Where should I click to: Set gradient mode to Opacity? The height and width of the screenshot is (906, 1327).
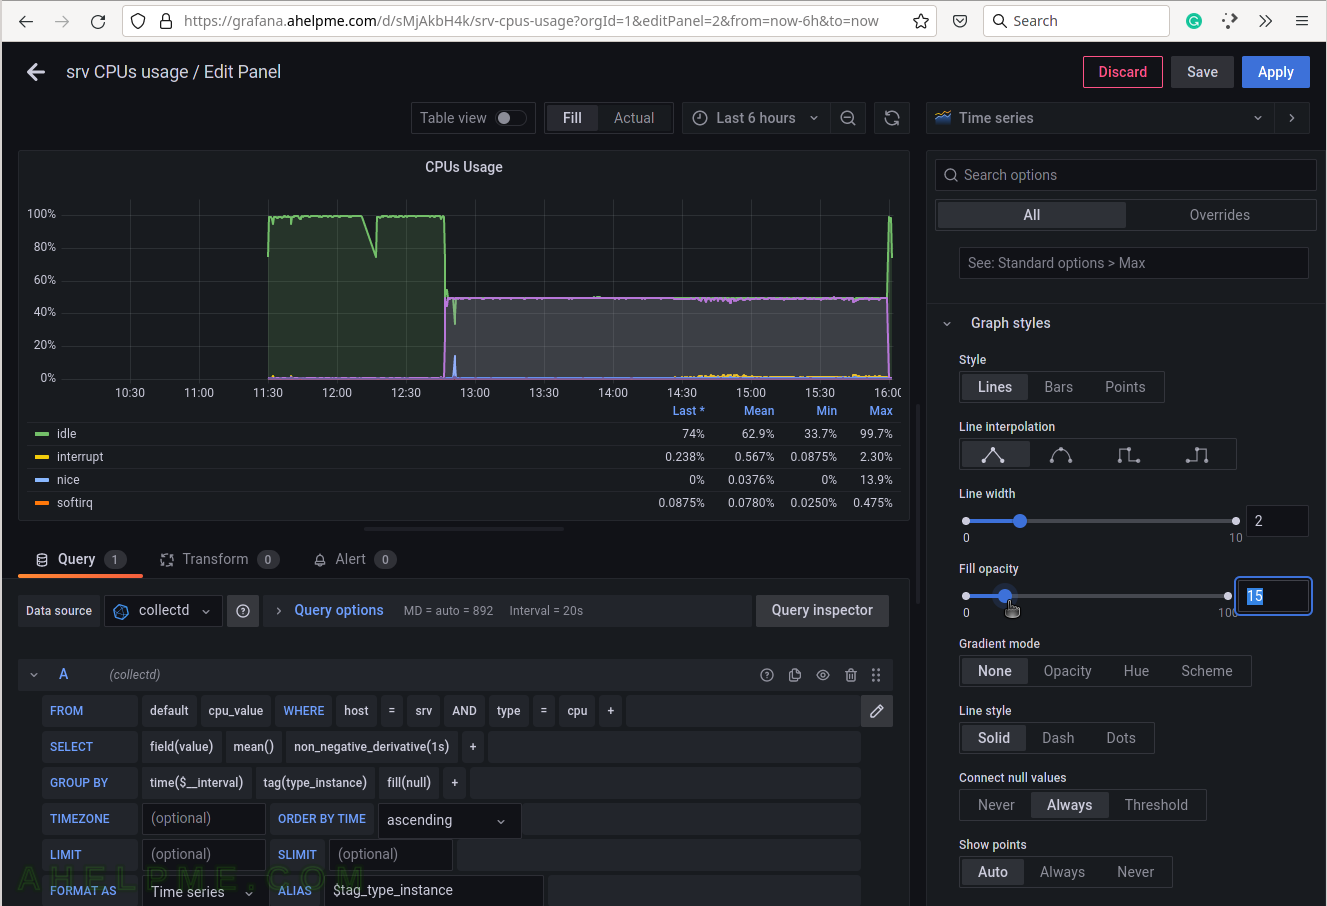click(x=1067, y=671)
